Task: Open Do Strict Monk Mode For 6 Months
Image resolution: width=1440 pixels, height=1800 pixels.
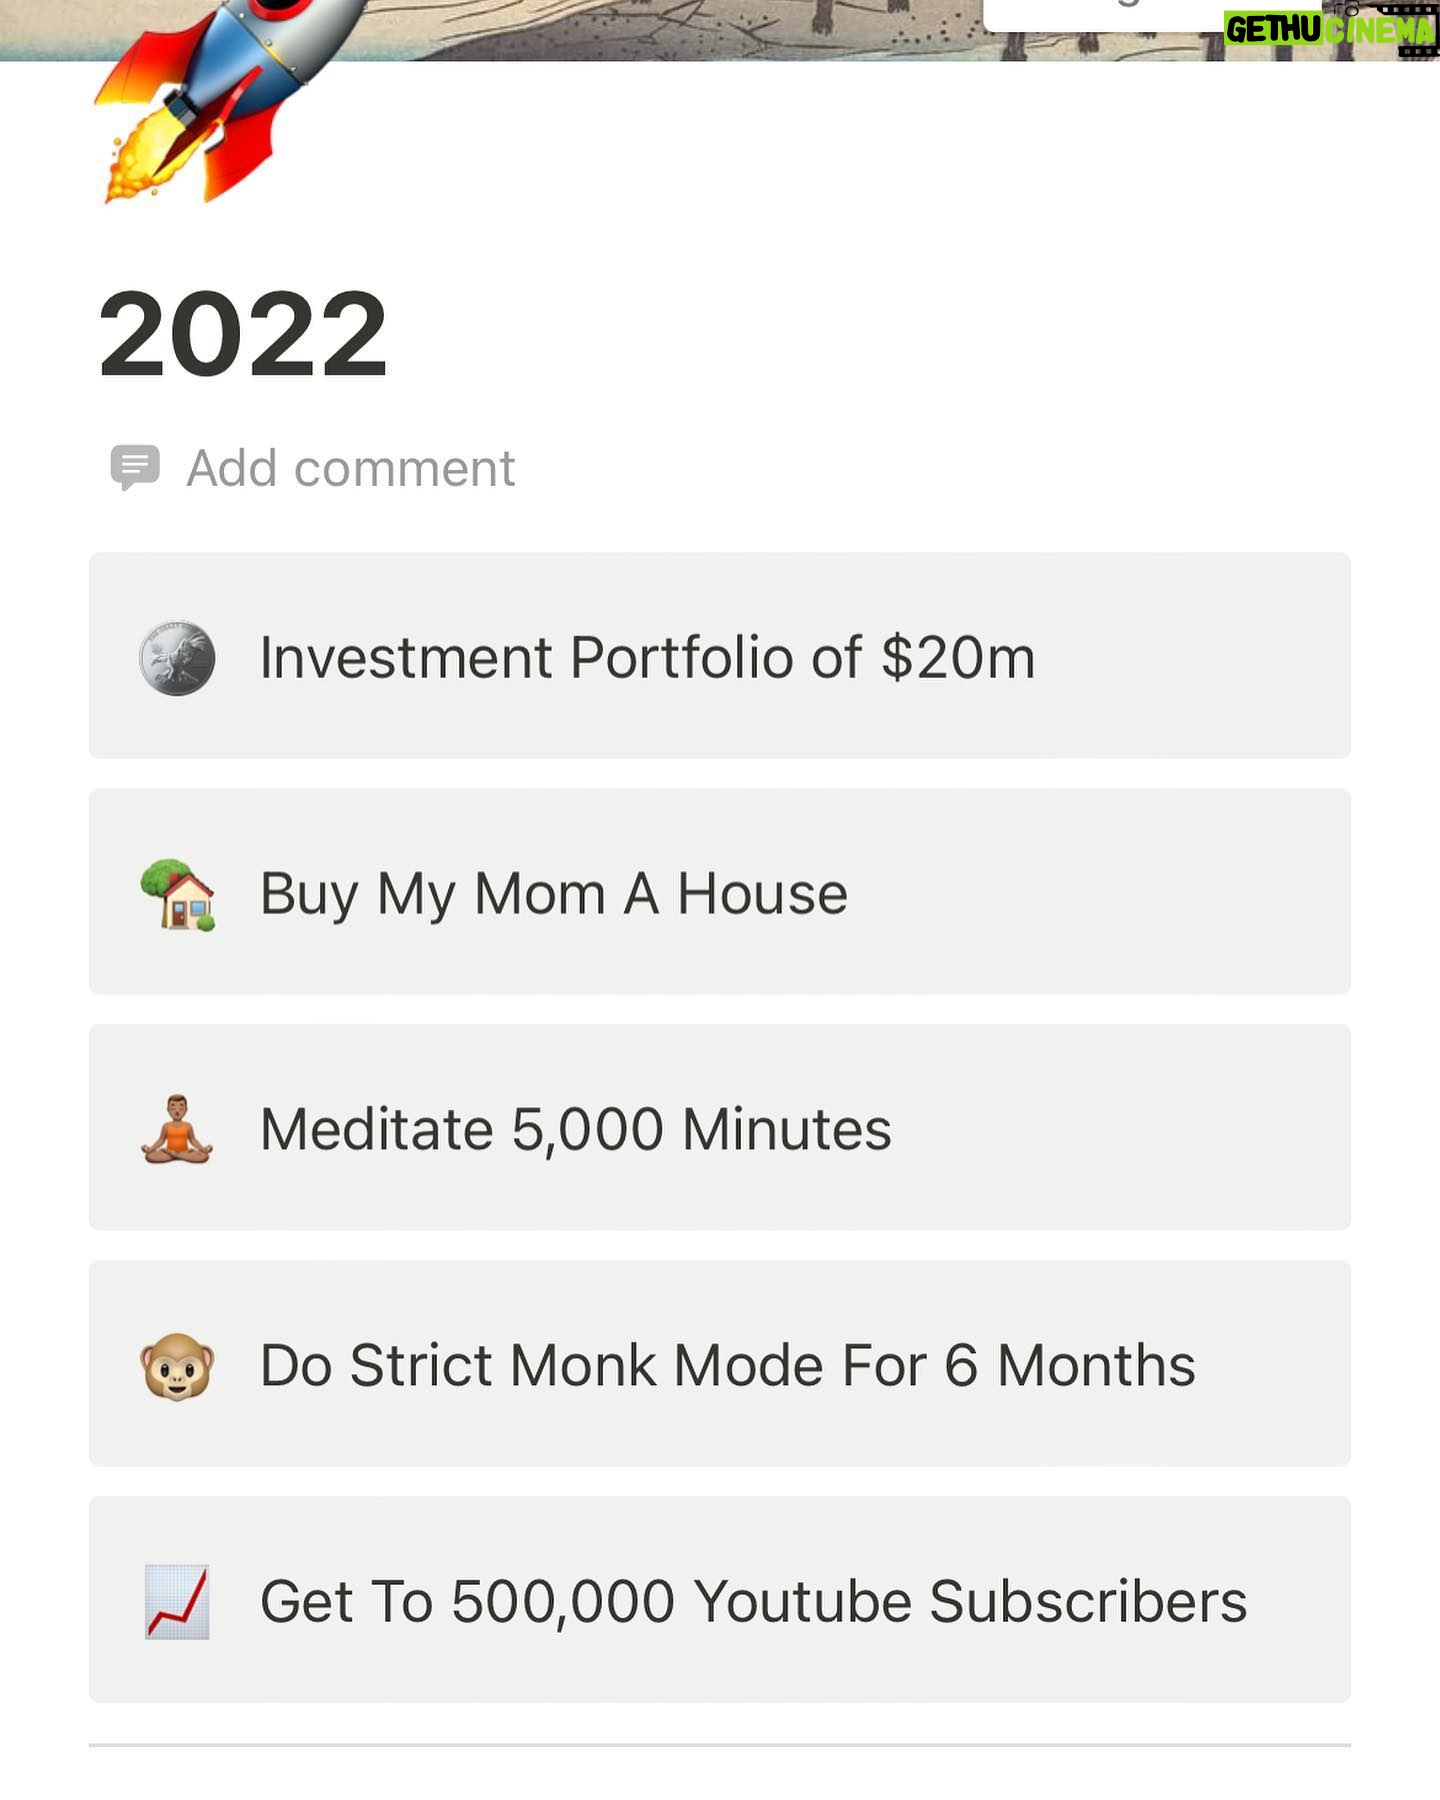Action: (x=727, y=1366)
